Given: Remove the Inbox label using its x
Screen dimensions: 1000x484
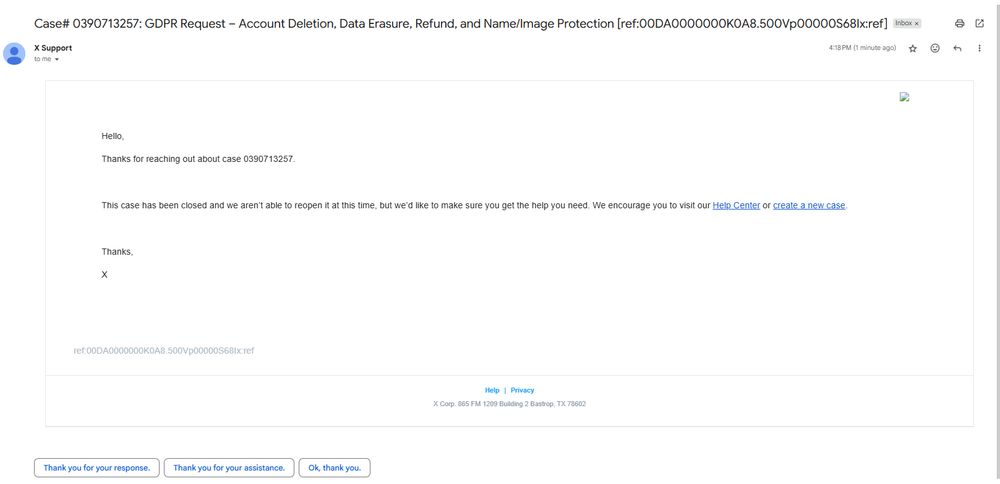Looking at the screenshot, I should click(x=916, y=24).
